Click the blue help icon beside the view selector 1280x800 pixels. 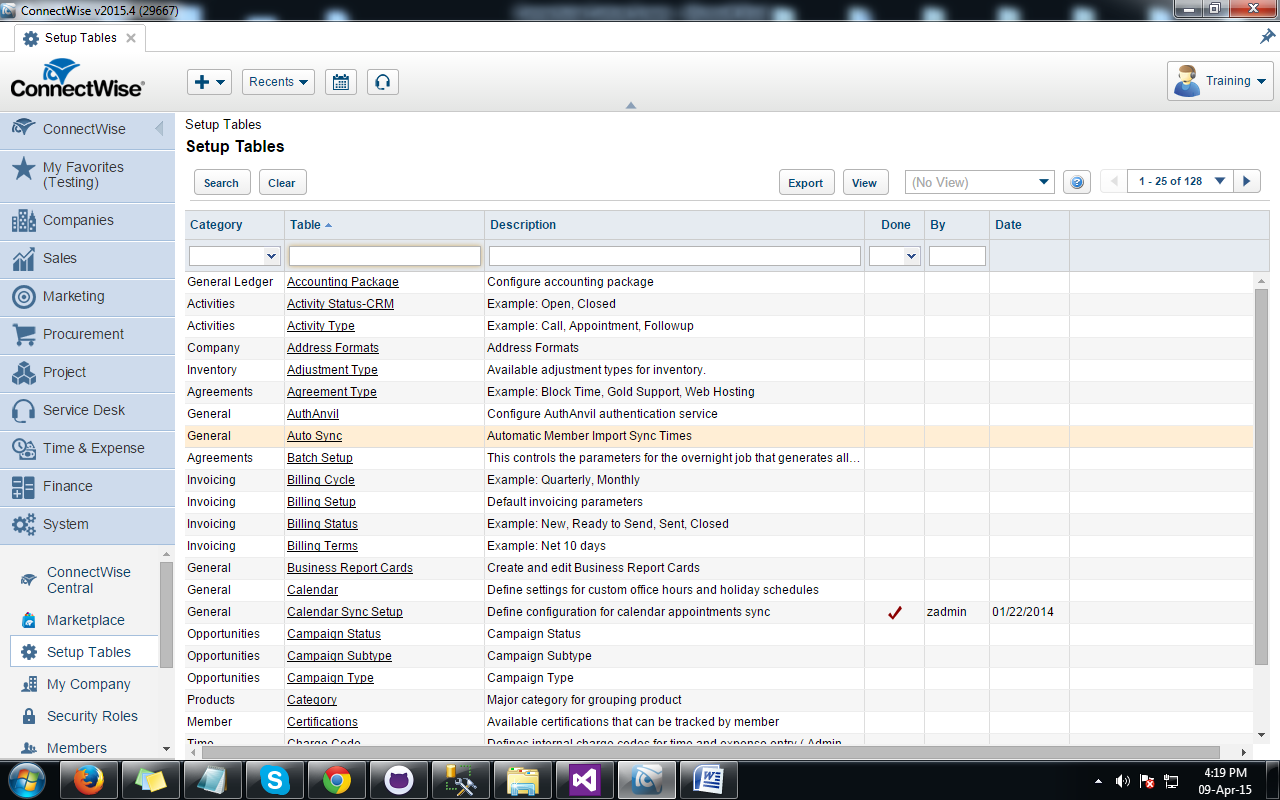(x=1076, y=182)
